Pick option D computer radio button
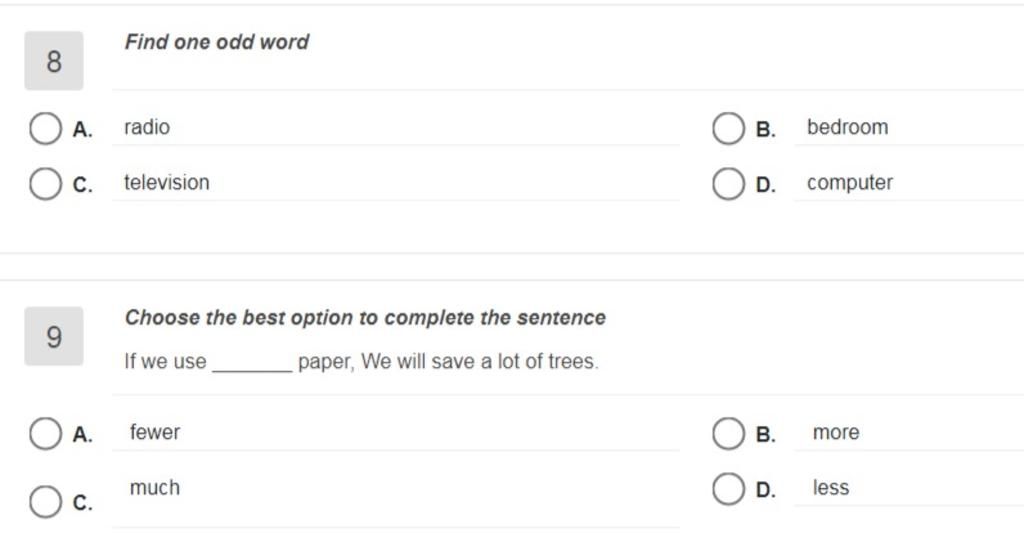This screenshot has height=533, width=1024. (x=728, y=184)
